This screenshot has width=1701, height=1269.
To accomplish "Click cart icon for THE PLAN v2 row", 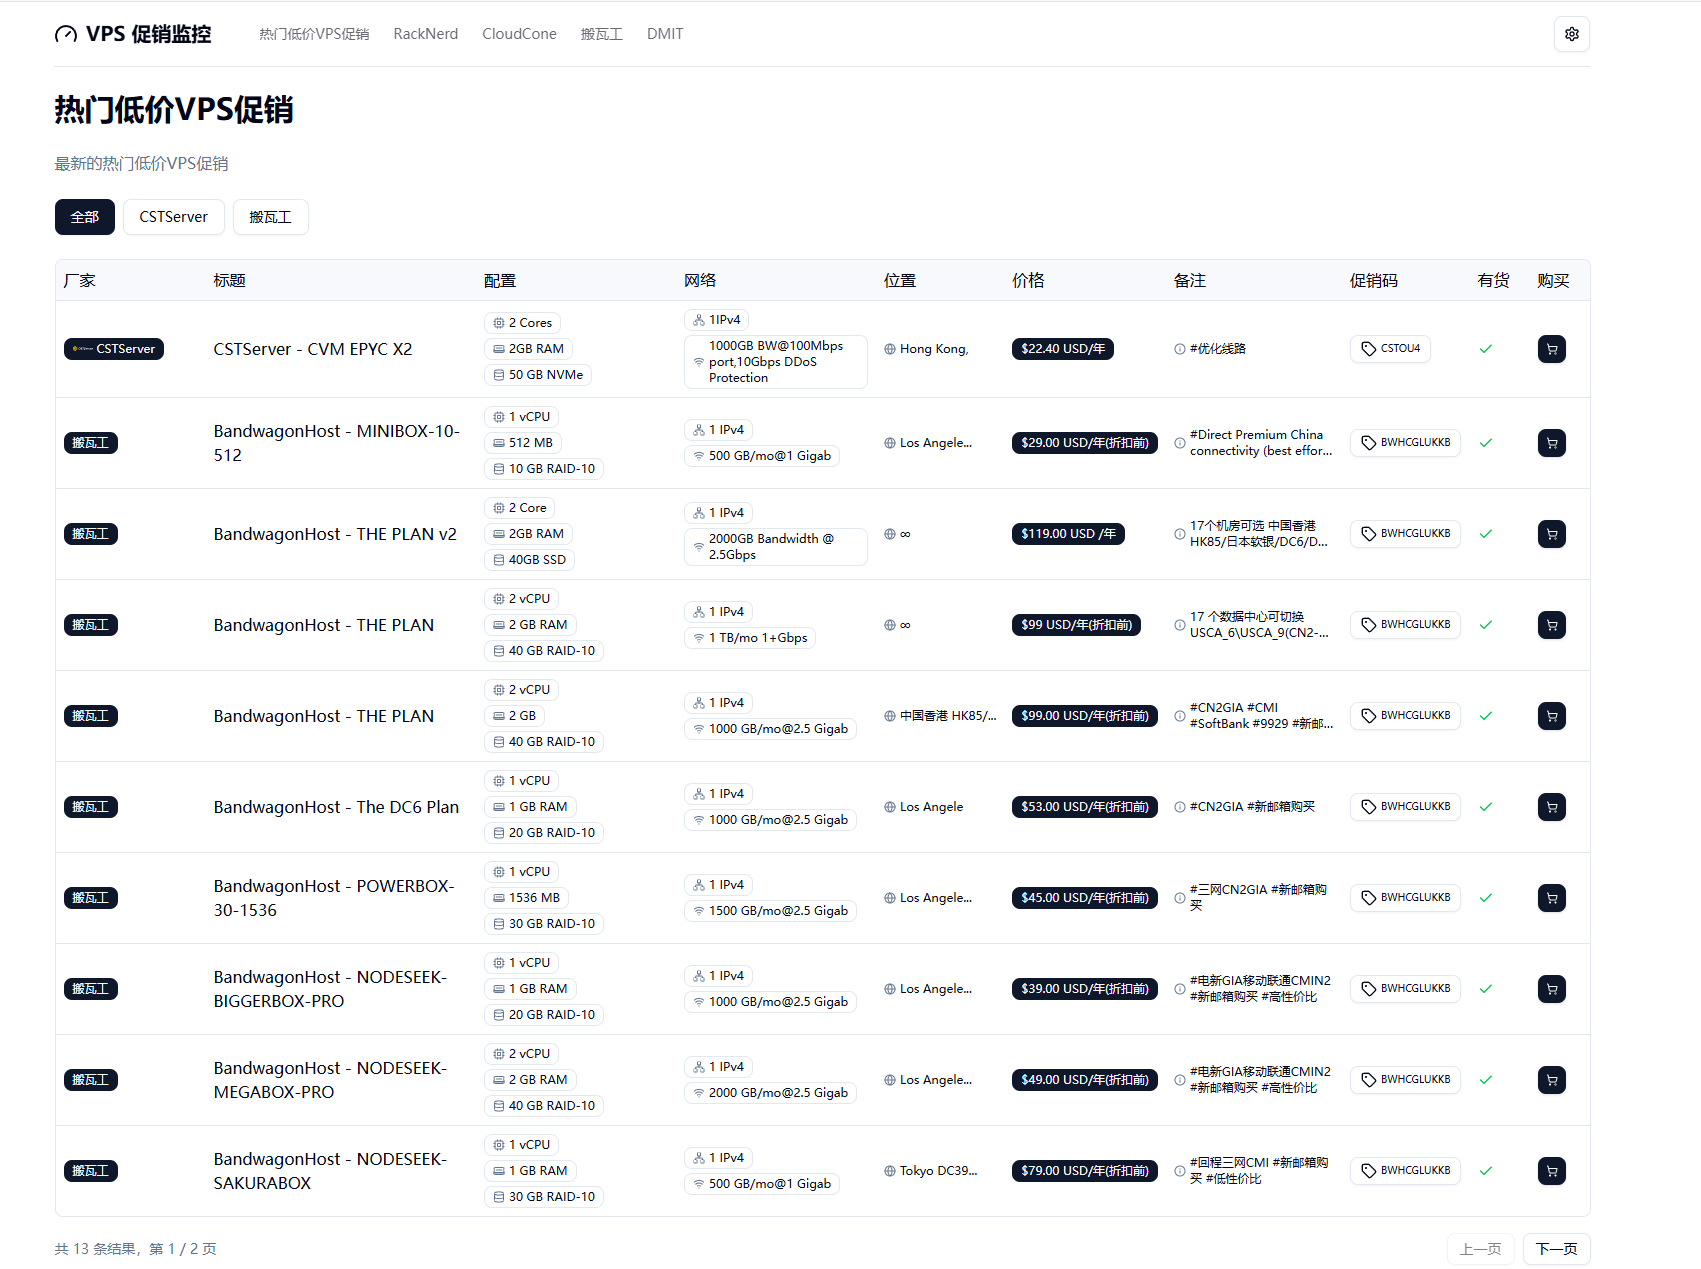I will pos(1552,534).
